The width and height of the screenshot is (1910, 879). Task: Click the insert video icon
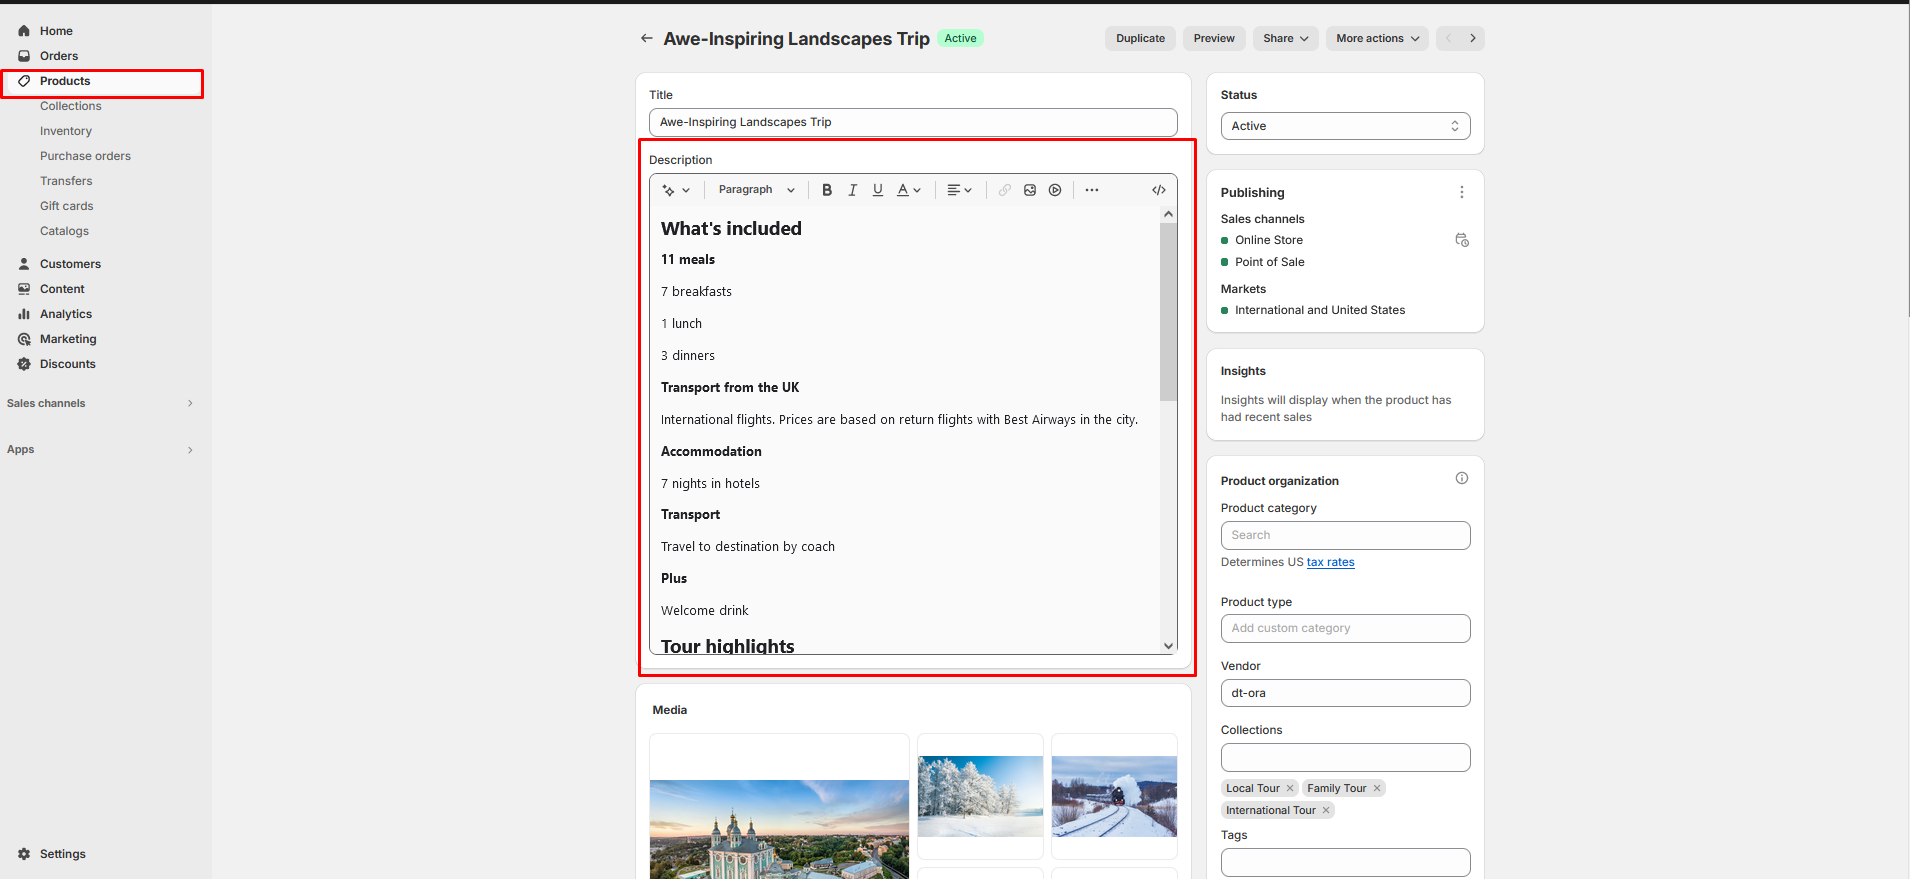(1055, 190)
